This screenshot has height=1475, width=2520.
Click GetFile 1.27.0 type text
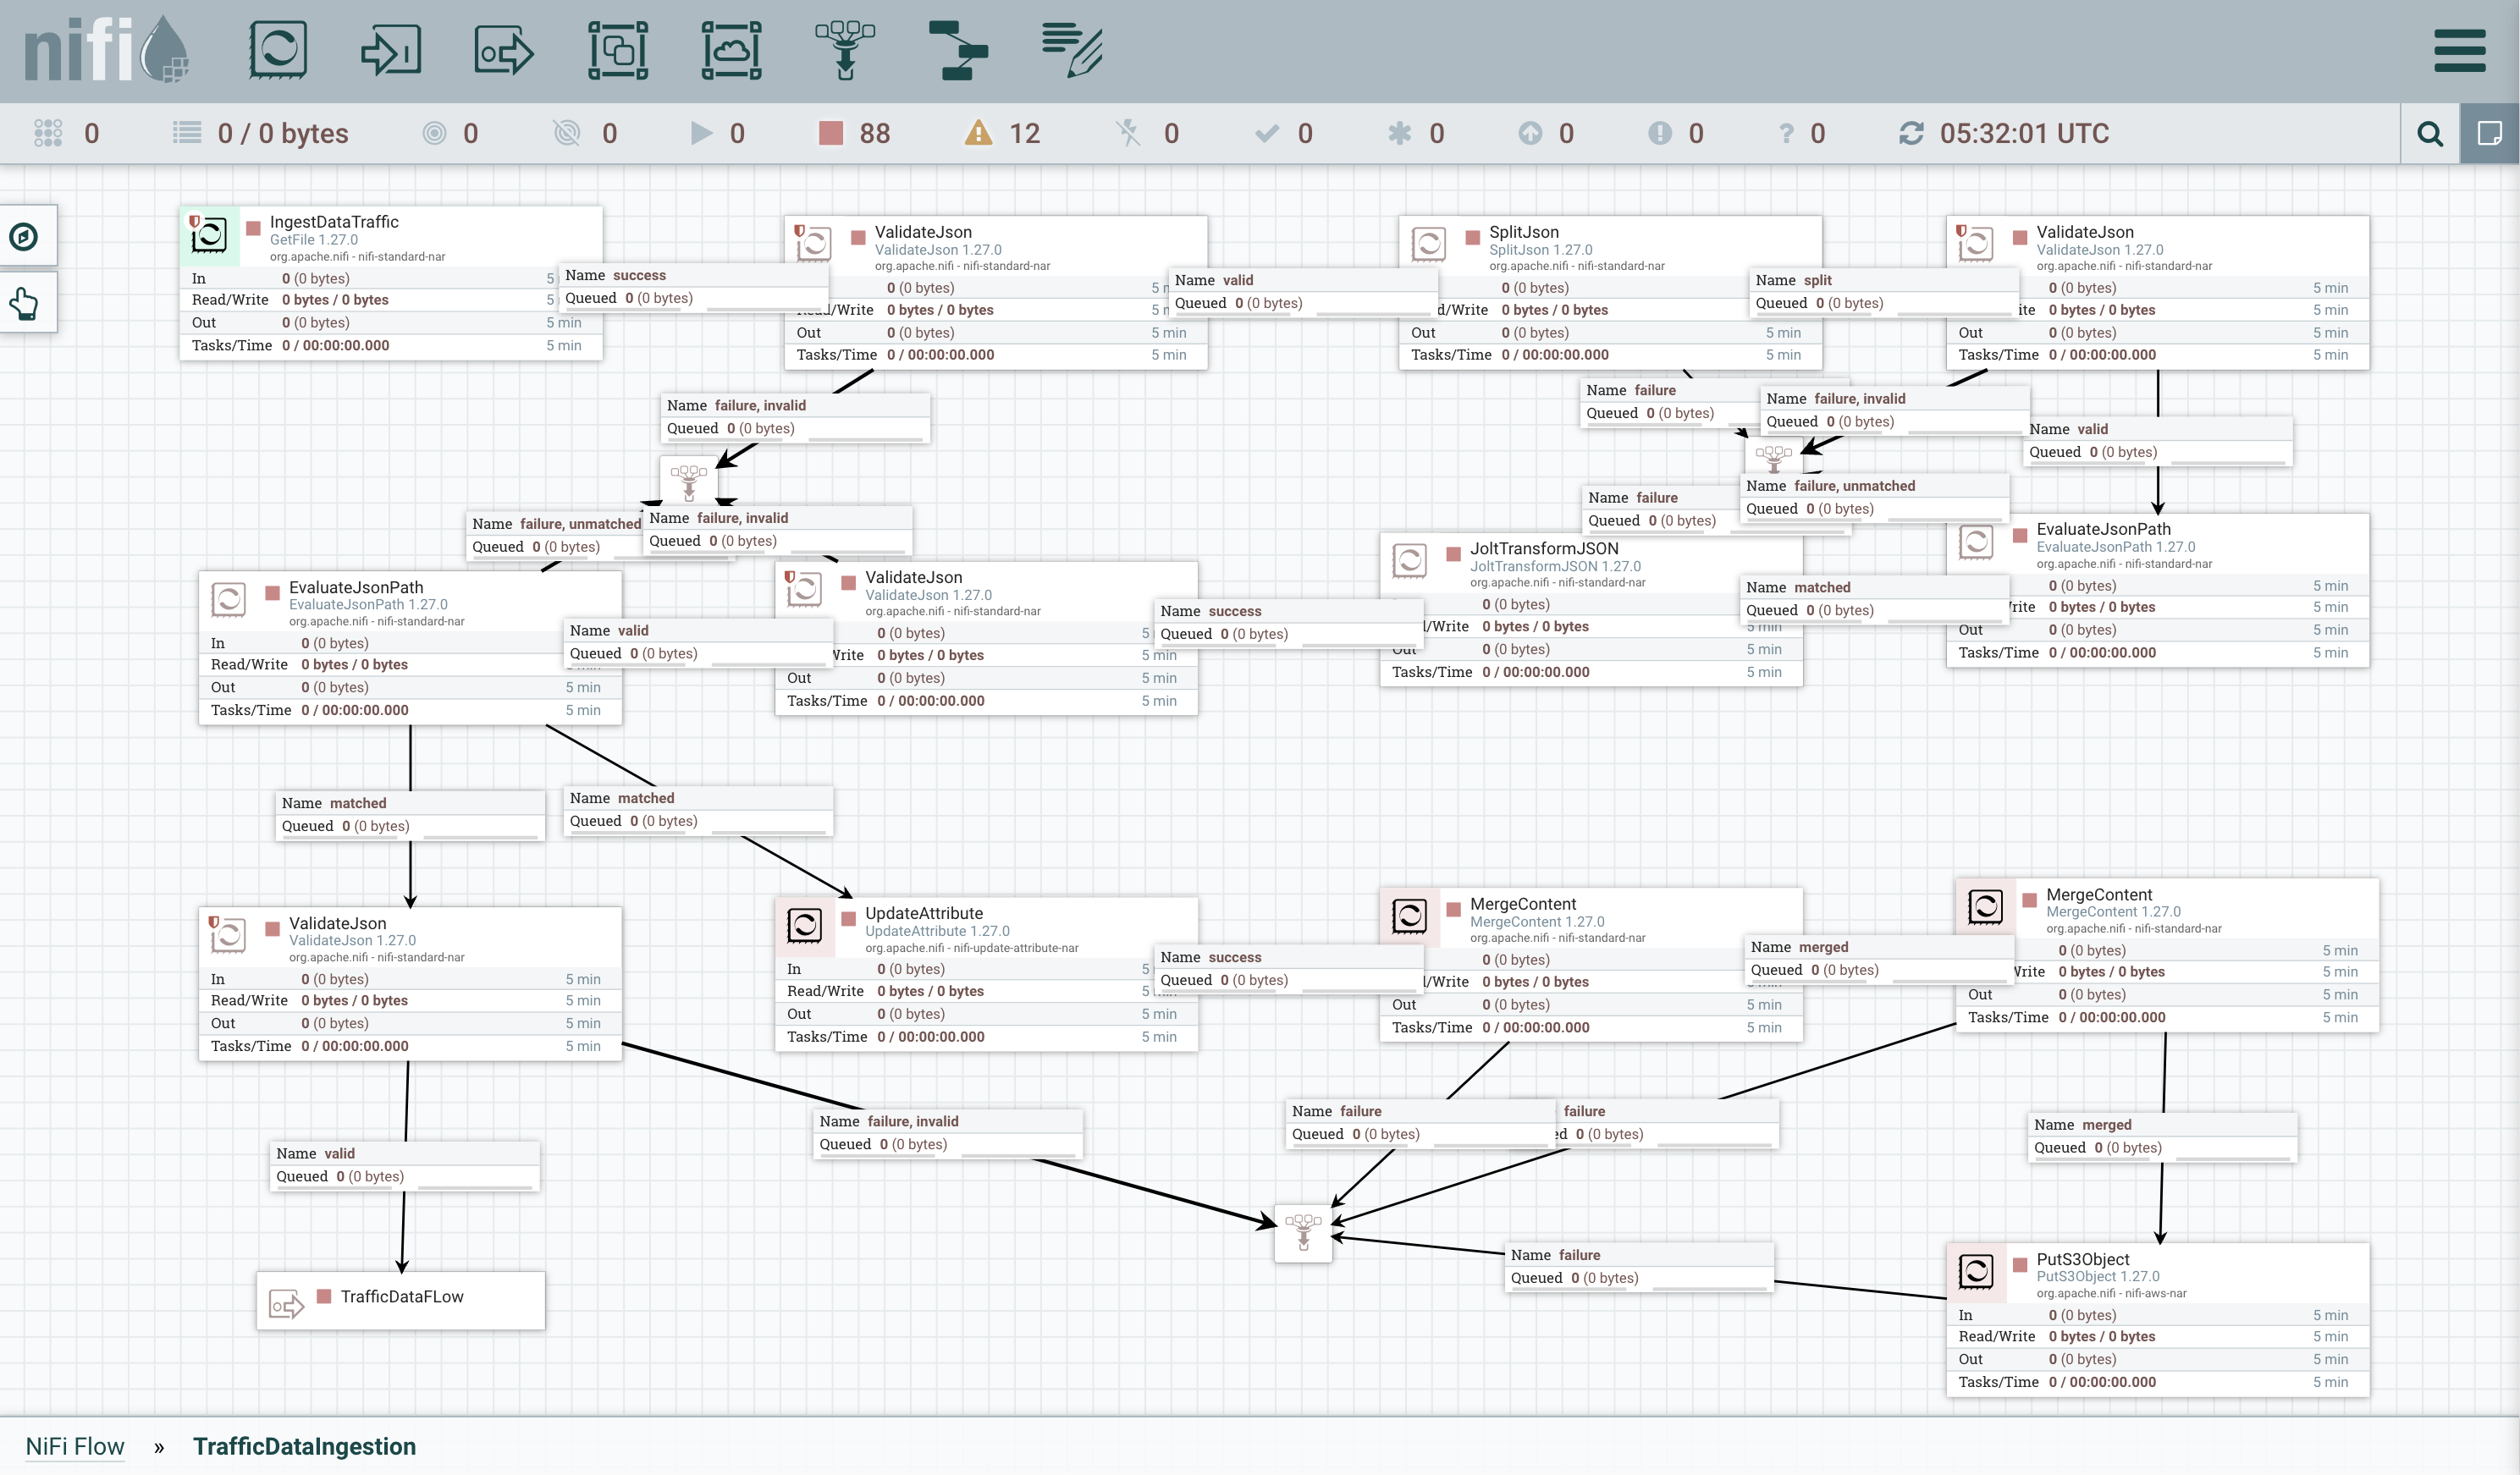pyautogui.click(x=313, y=240)
